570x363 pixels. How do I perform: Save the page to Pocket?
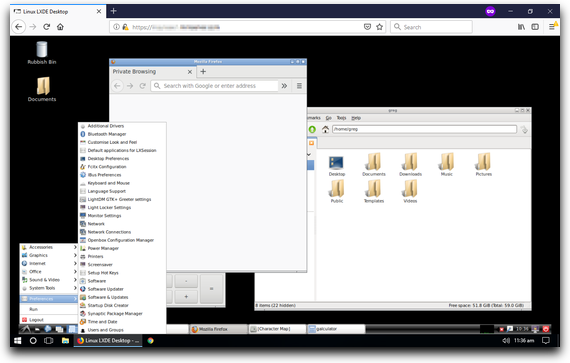[x=368, y=27]
